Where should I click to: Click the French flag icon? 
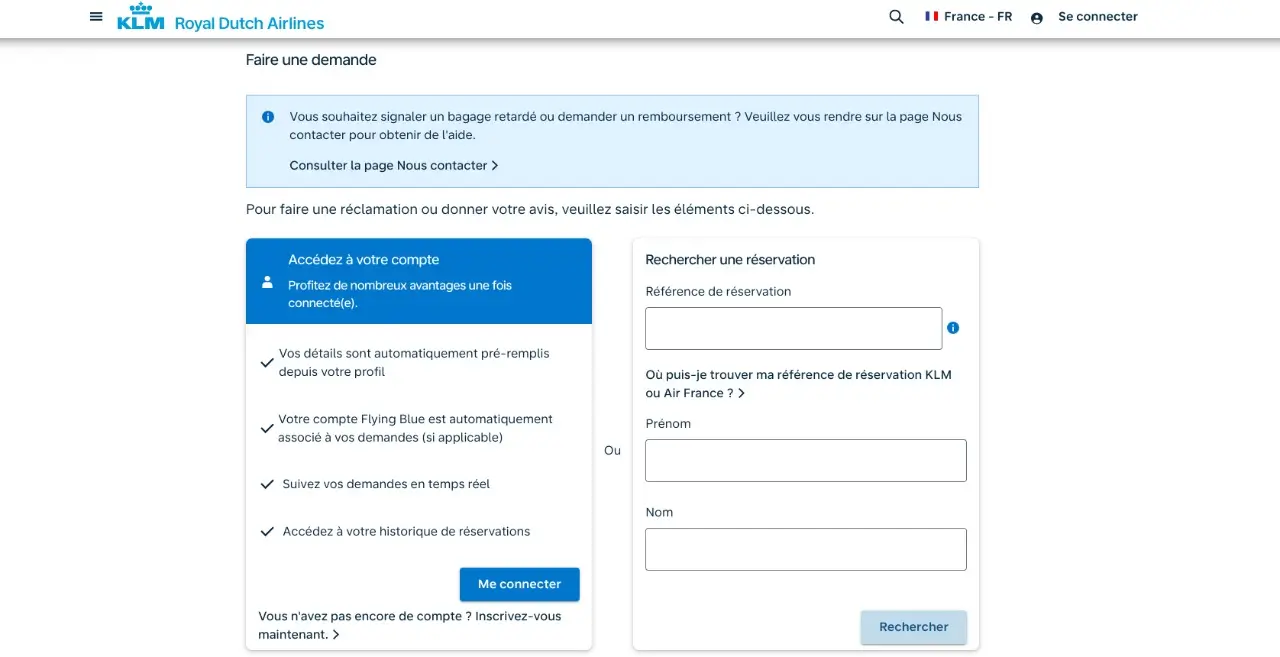(x=932, y=16)
